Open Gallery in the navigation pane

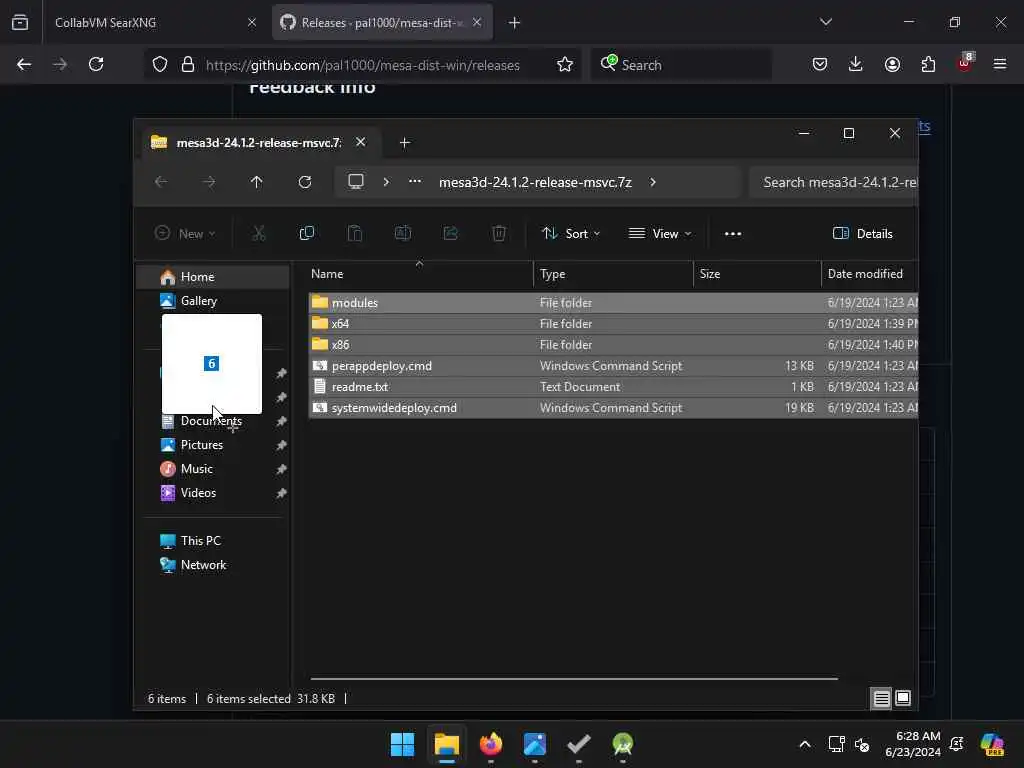click(x=213, y=300)
